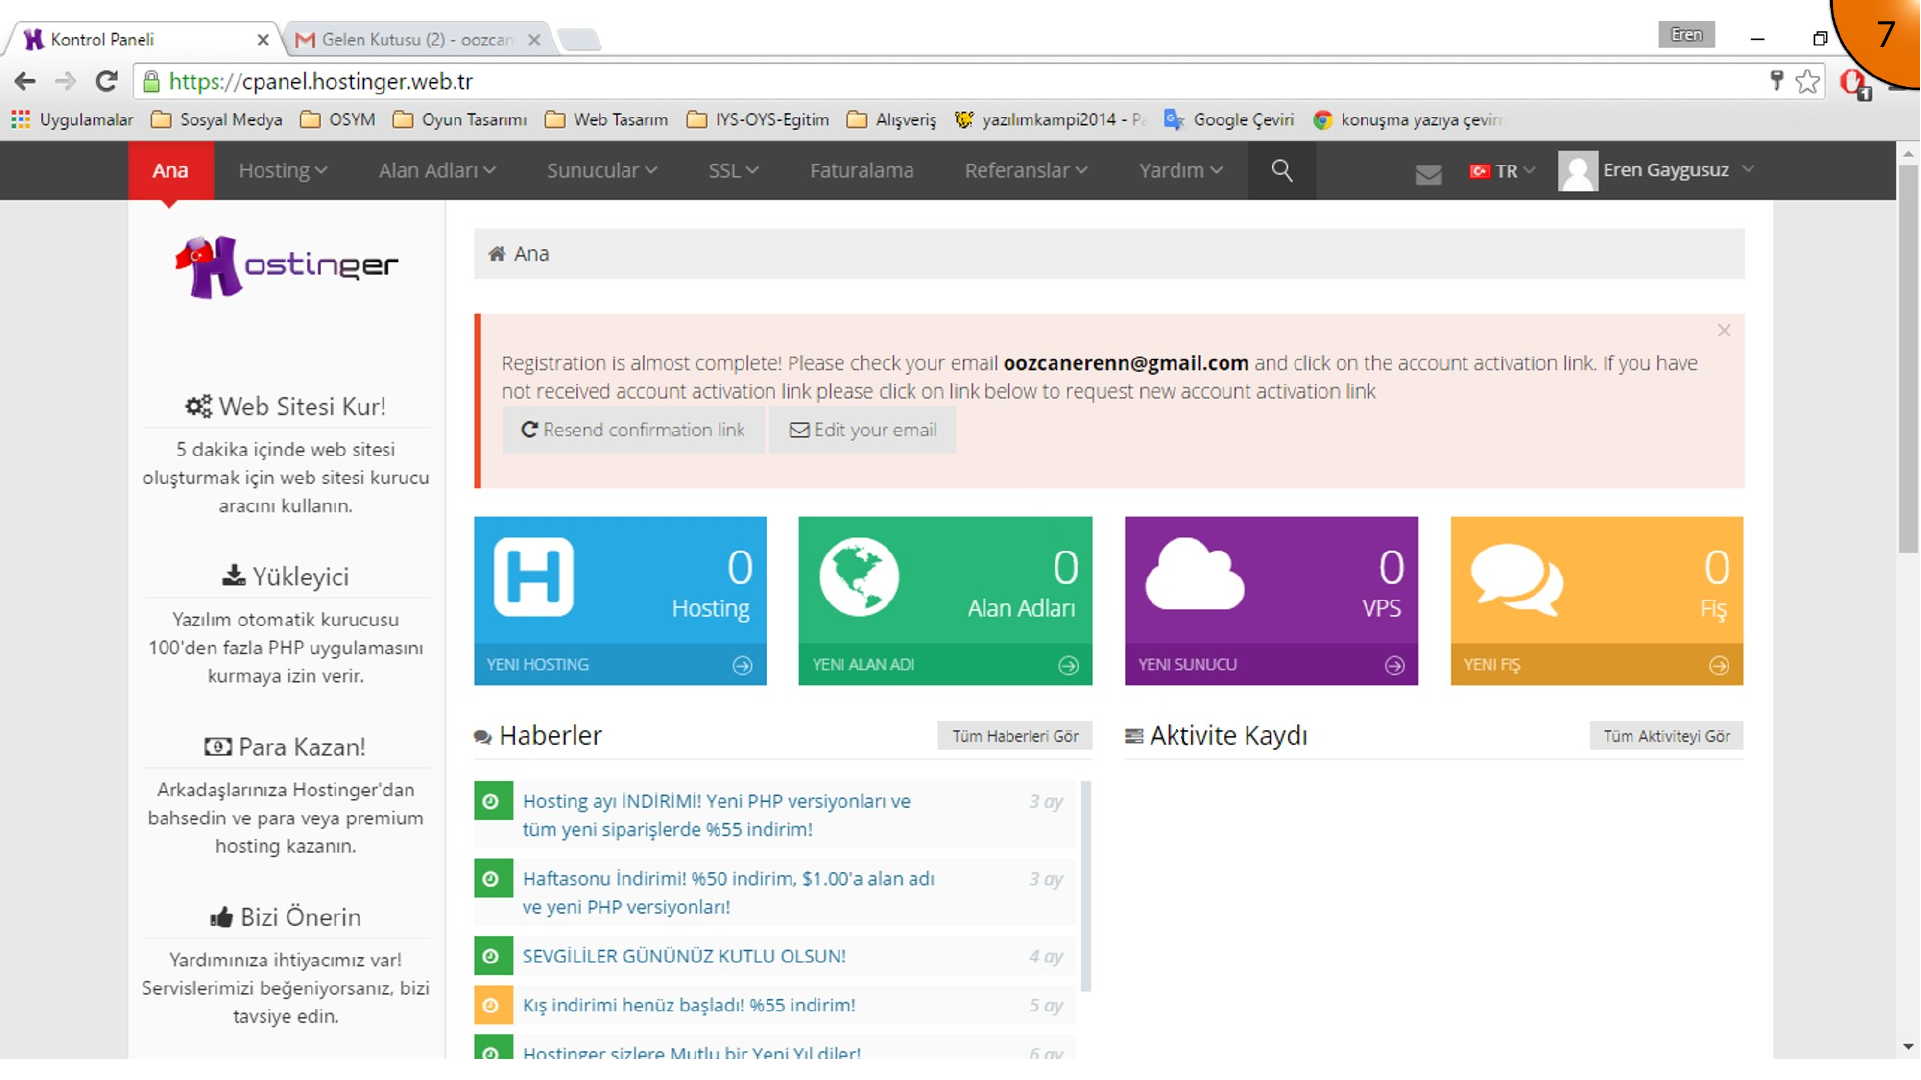Open the Kış indirimi henüz başladı news link
Viewport: 1921px width, 1080px height.
689,1005
